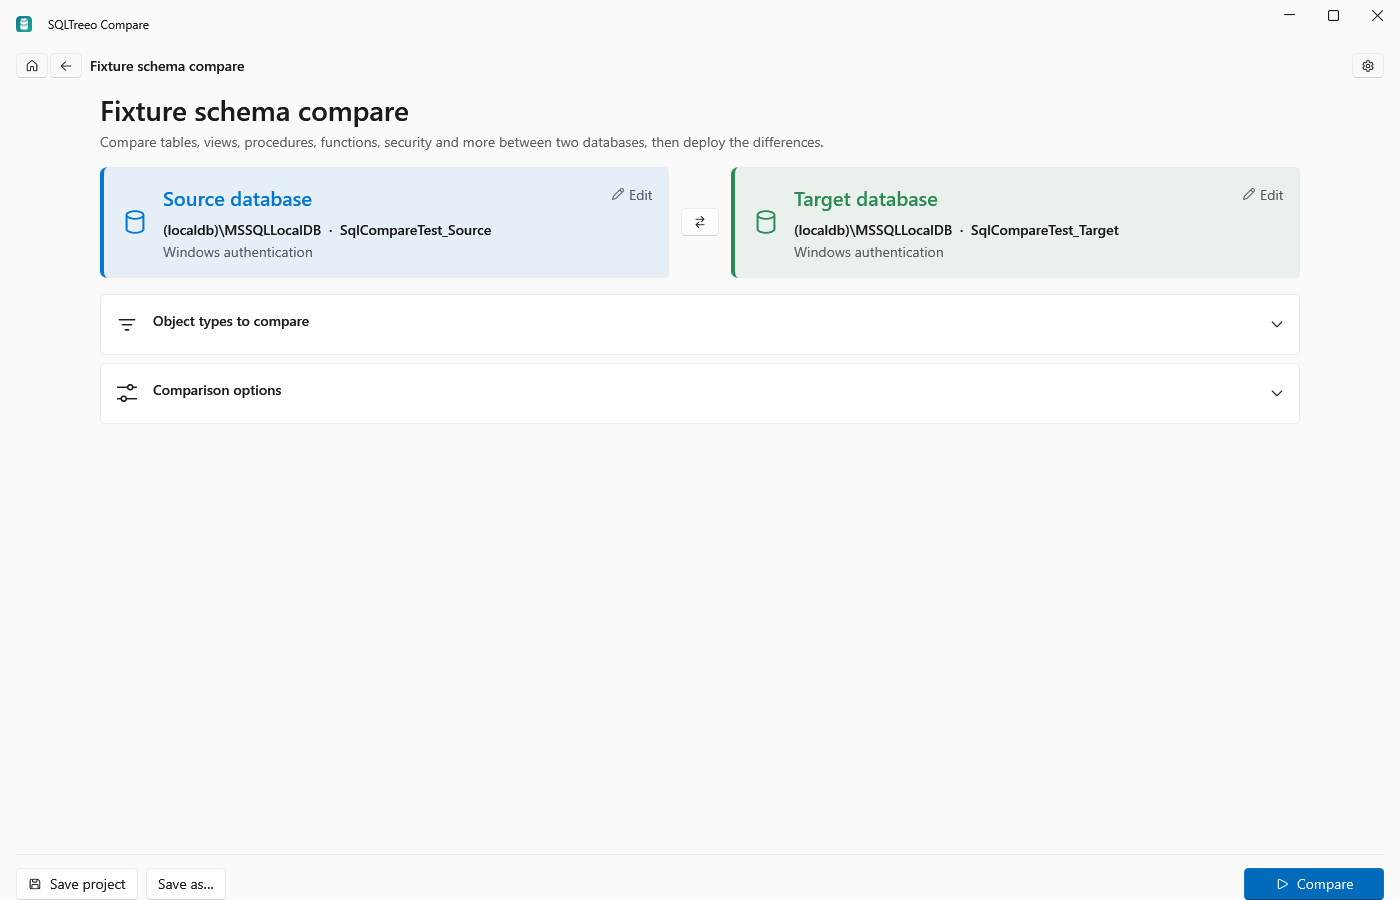
Task: Click Save as... button
Action: pyautogui.click(x=186, y=884)
